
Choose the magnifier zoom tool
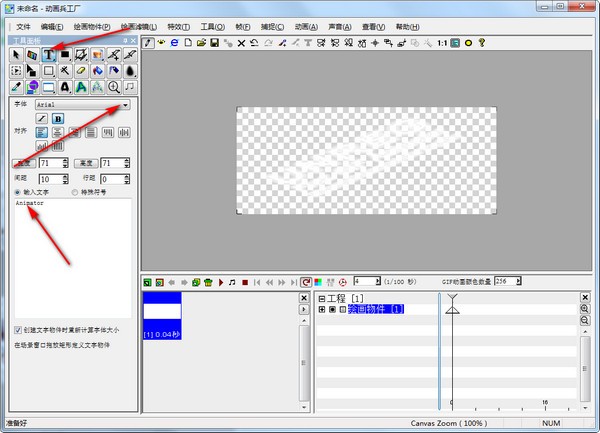113,88
